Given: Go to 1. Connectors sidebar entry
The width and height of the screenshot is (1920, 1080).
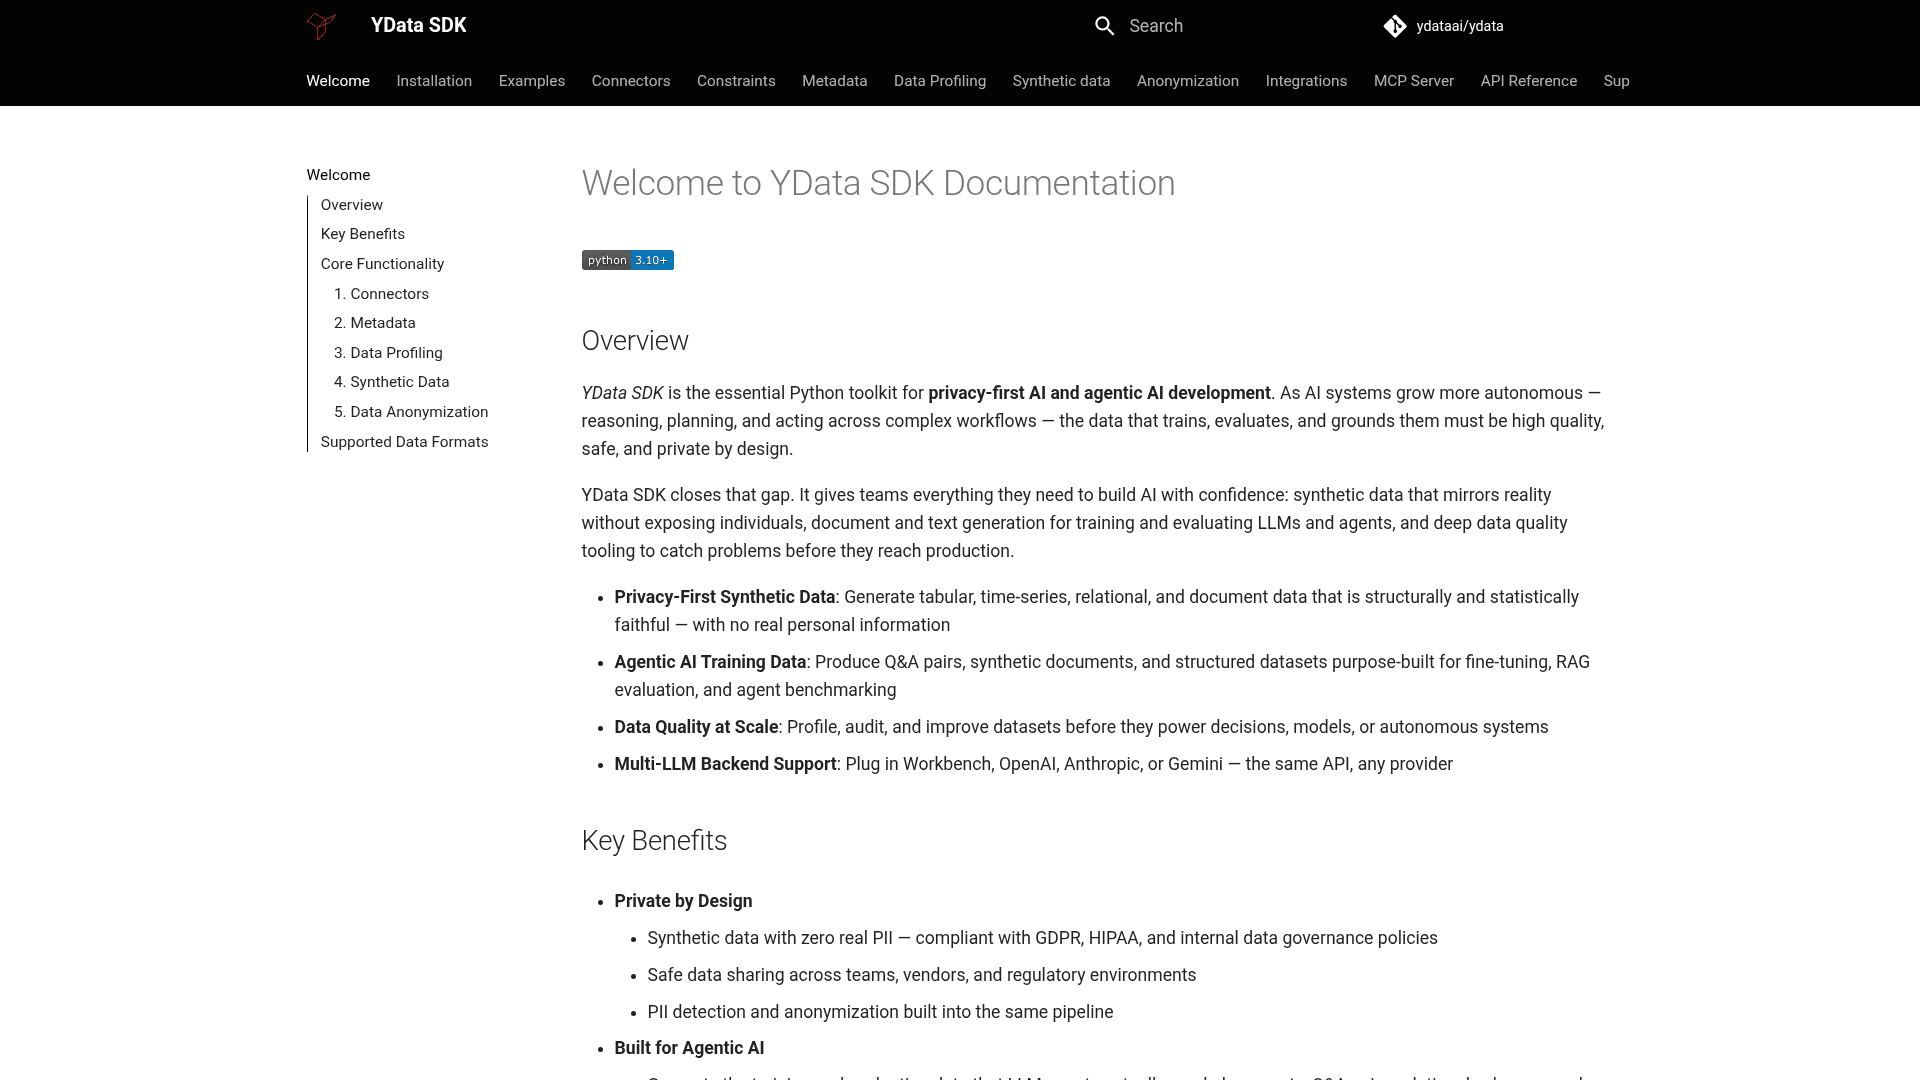Looking at the screenshot, I should click(381, 294).
